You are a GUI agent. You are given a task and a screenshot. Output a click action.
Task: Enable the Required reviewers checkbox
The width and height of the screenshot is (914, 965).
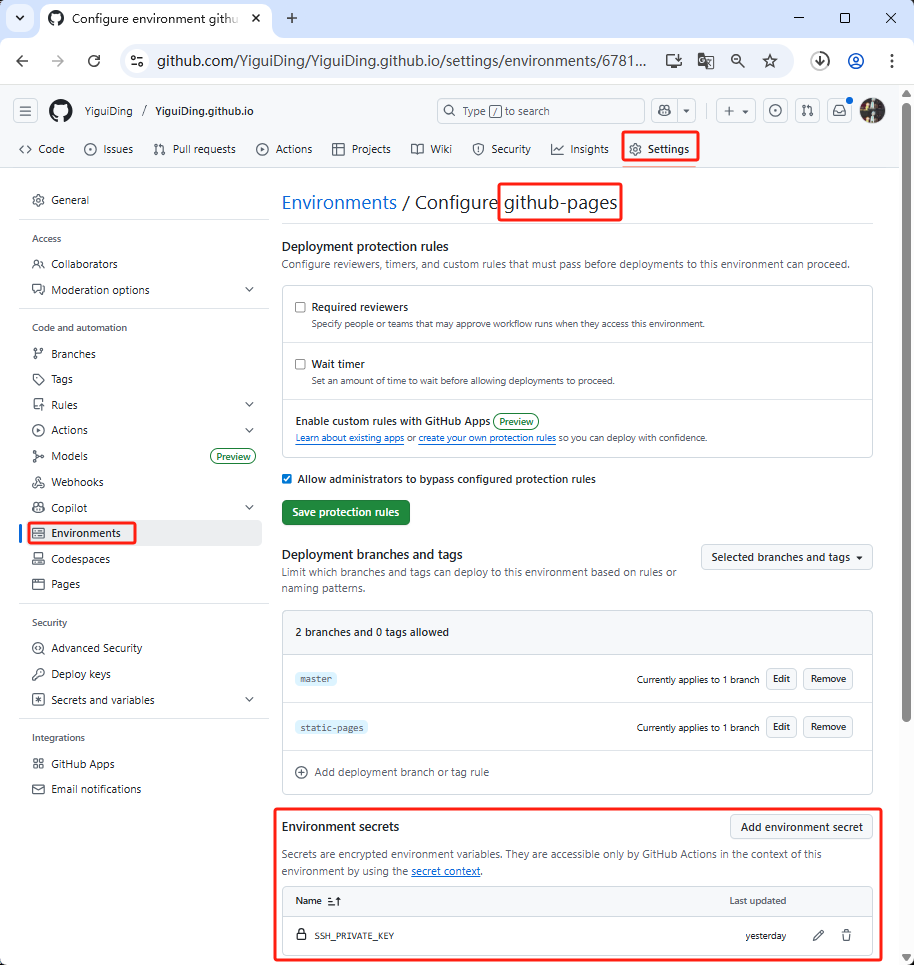click(300, 307)
